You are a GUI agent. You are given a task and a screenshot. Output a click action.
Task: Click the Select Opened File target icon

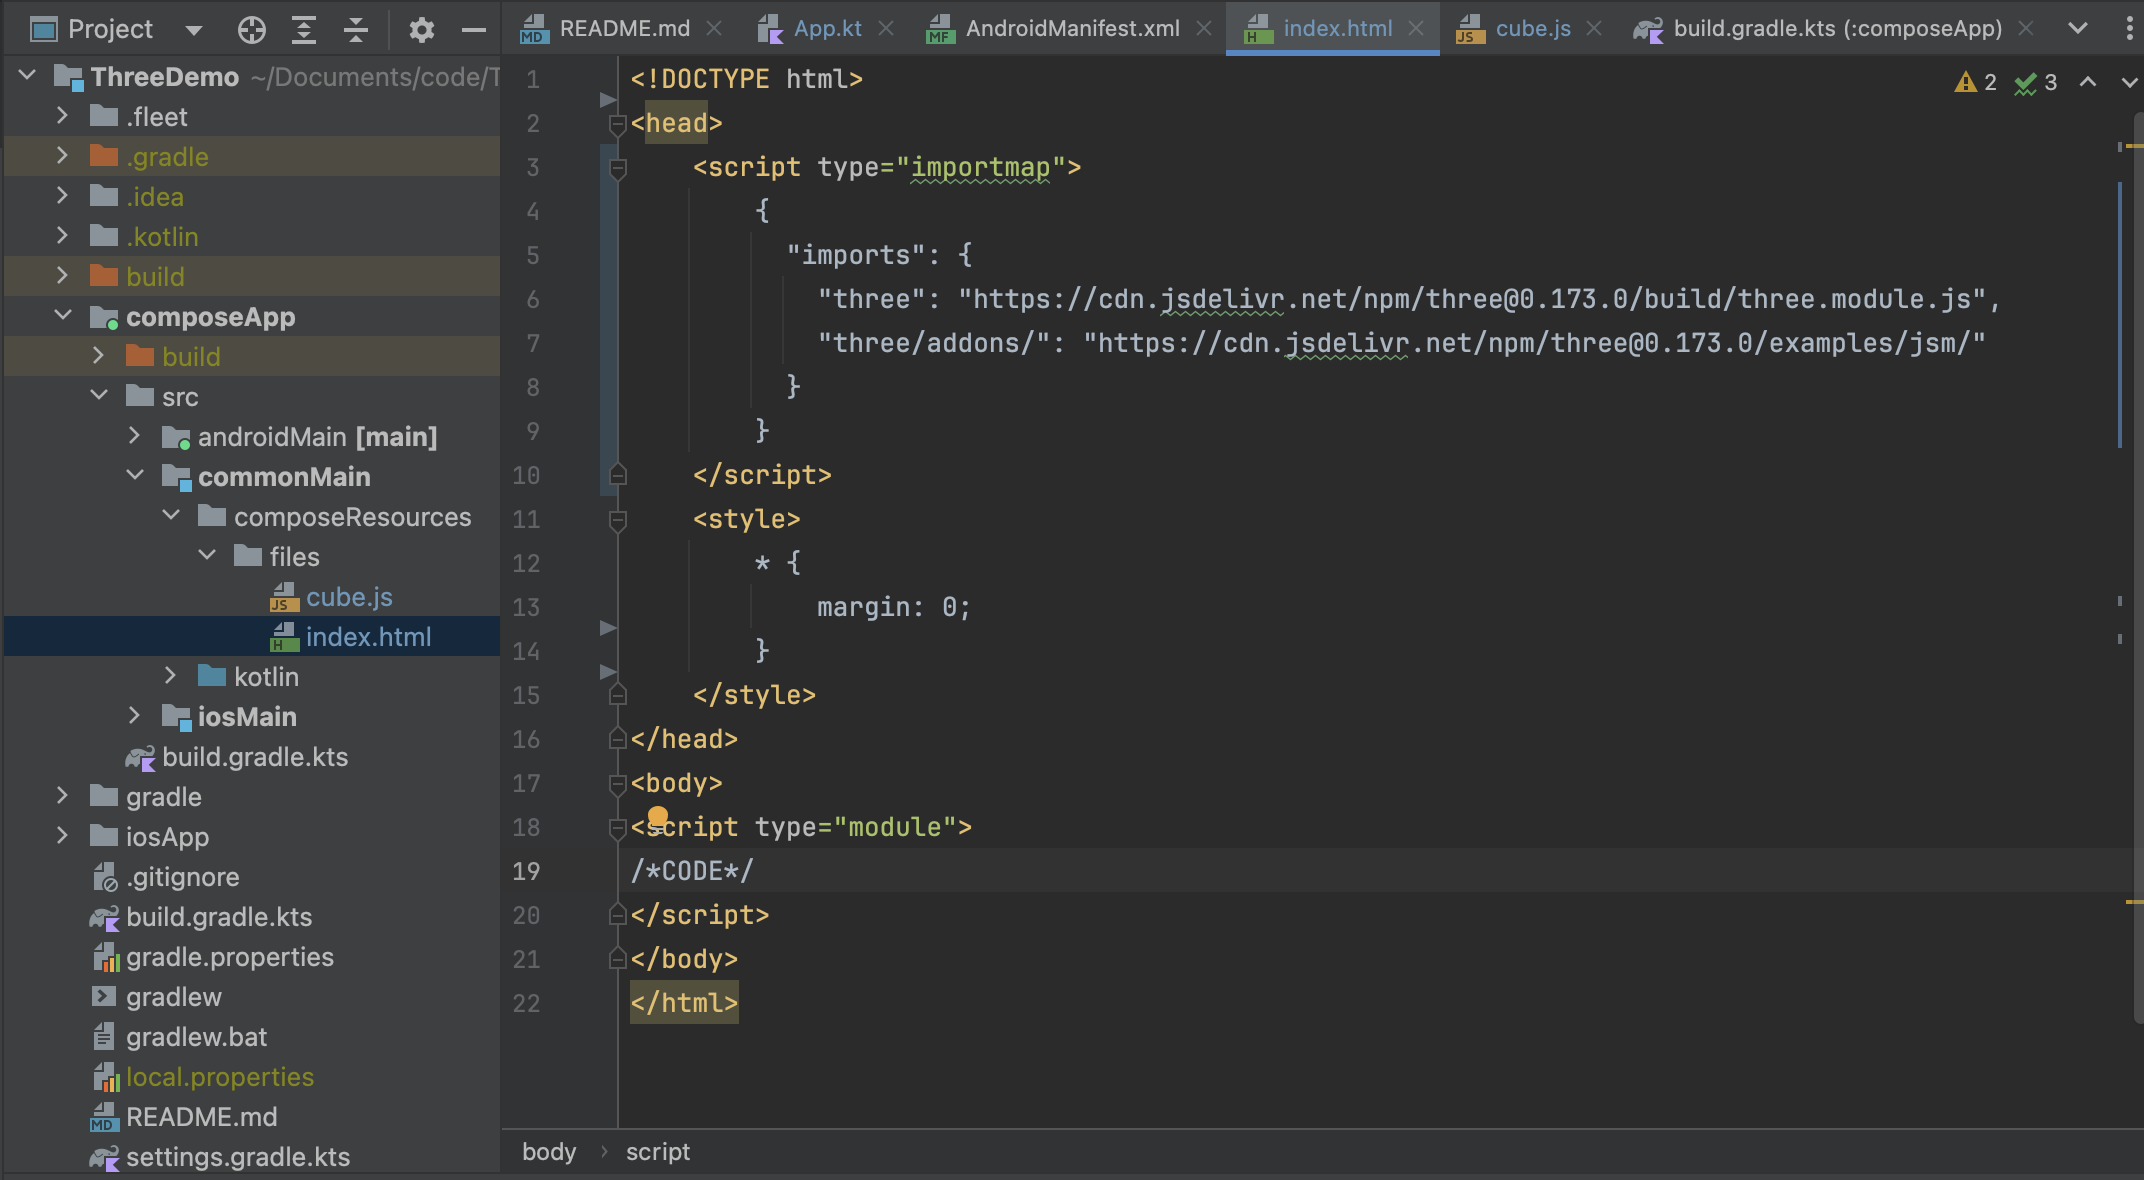252,30
